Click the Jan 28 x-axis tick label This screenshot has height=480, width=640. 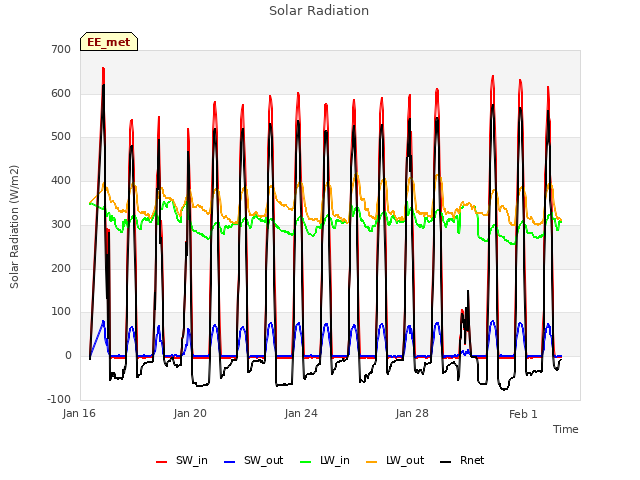point(412,413)
